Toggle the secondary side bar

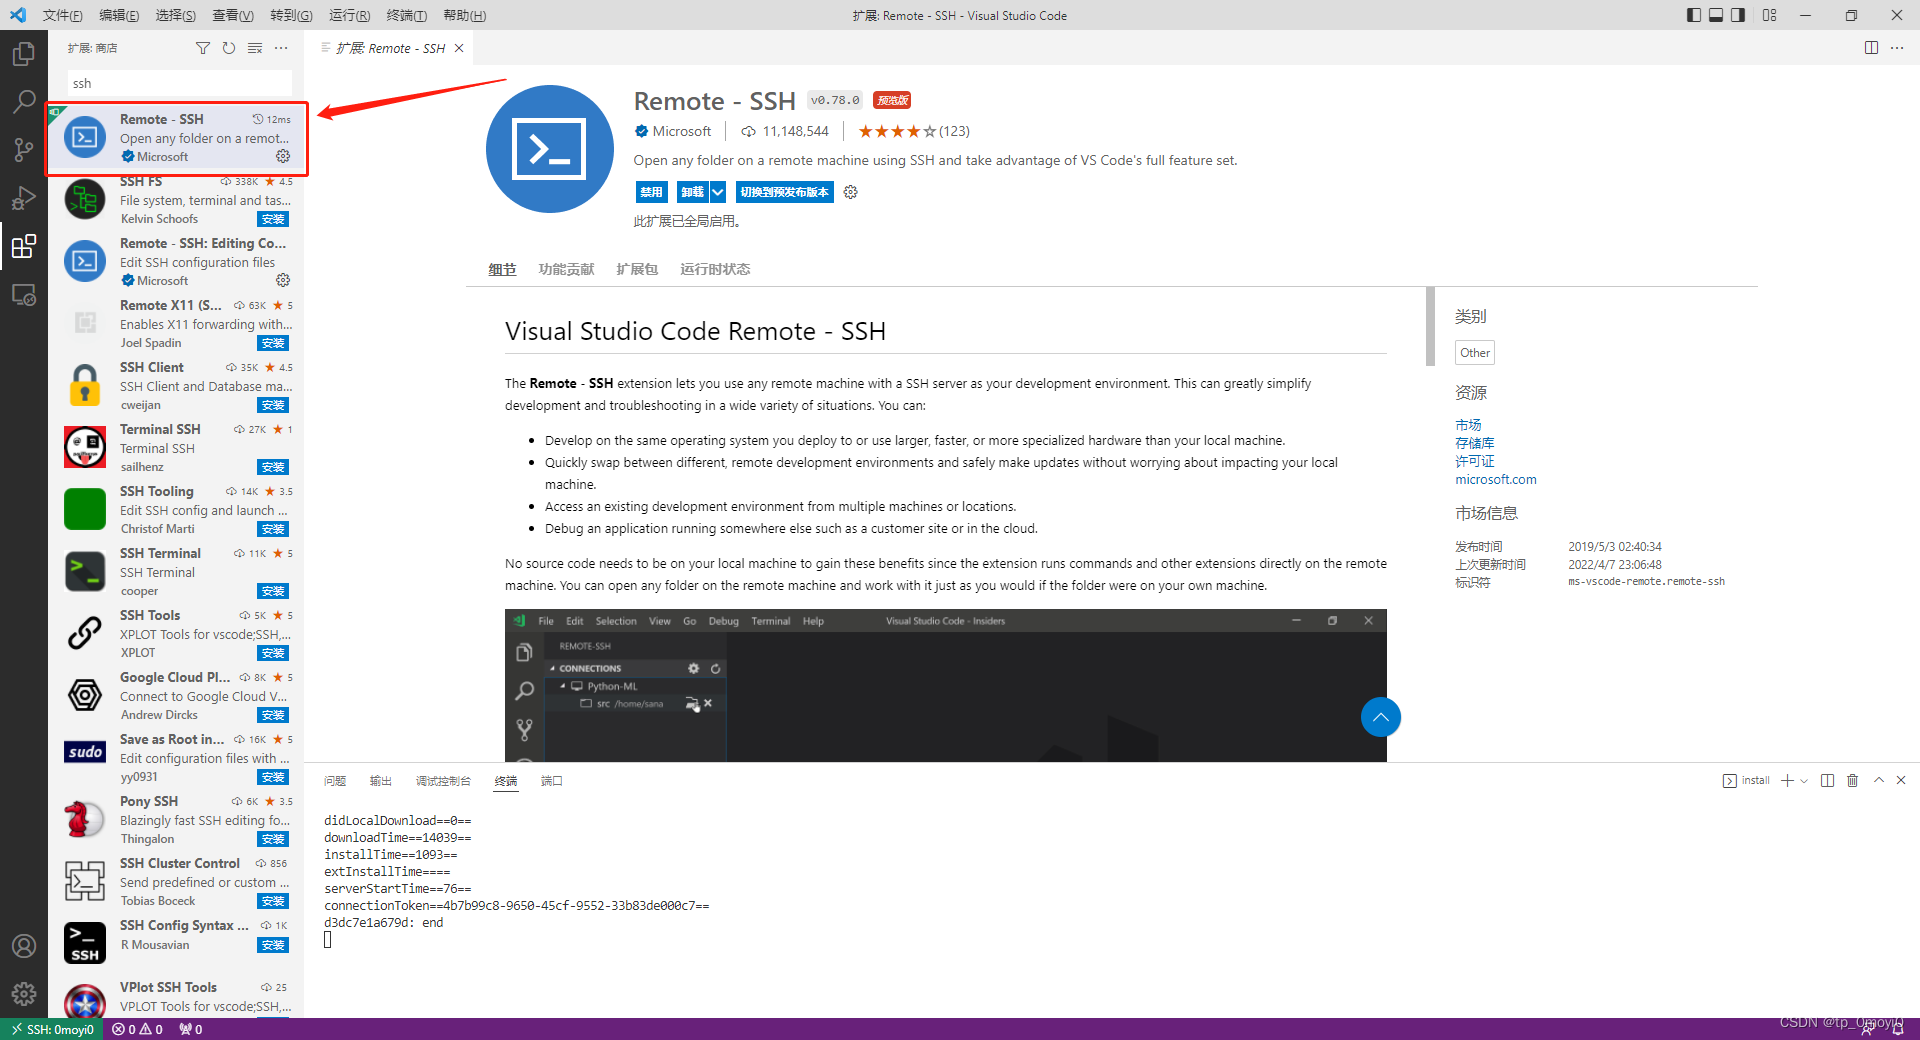click(x=1738, y=15)
